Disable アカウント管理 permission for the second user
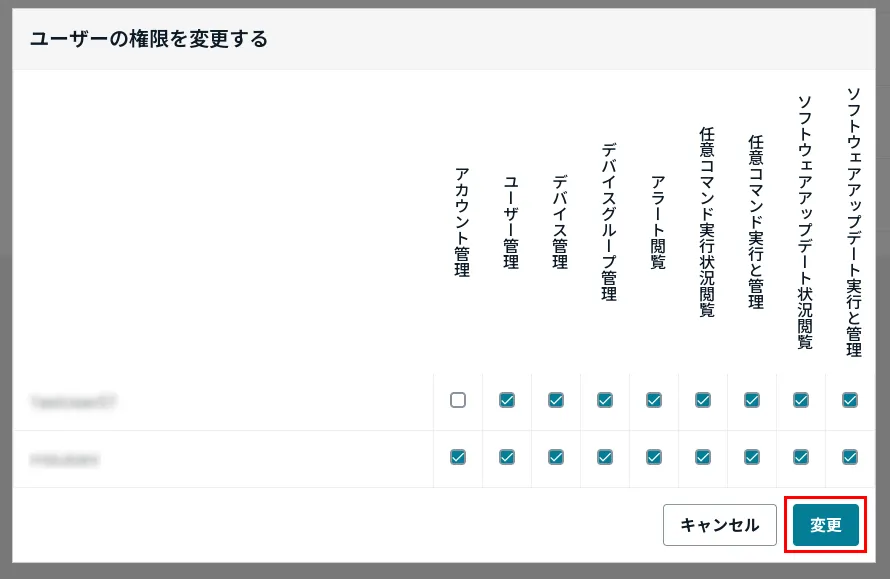This screenshot has width=890, height=579. (x=457, y=458)
